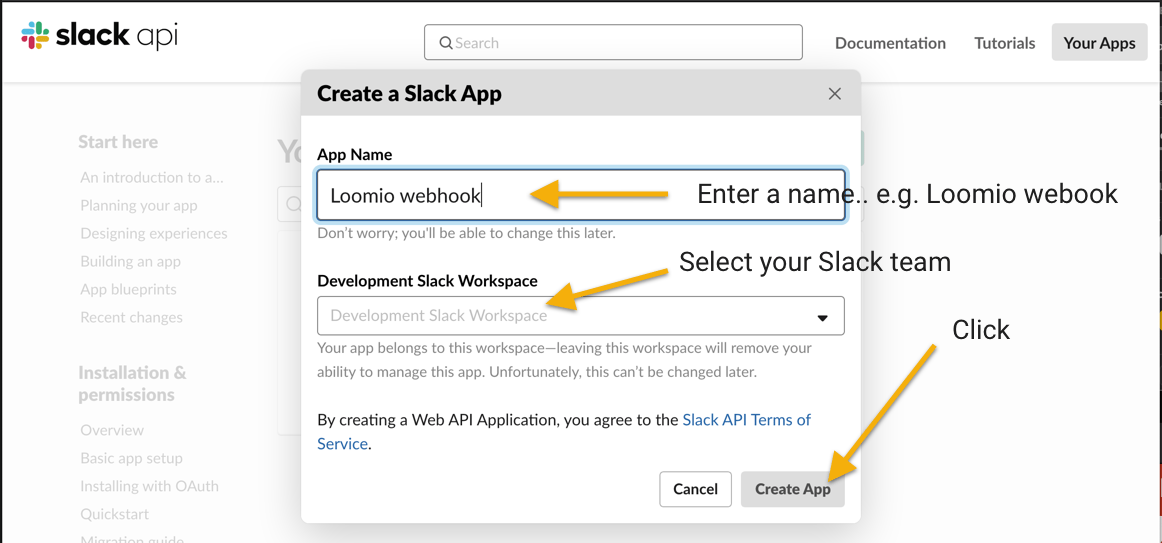The width and height of the screenshot is (1162, 543).
Task: Open Designing experiences sidebar link
Action: click(x=153, y=233)
